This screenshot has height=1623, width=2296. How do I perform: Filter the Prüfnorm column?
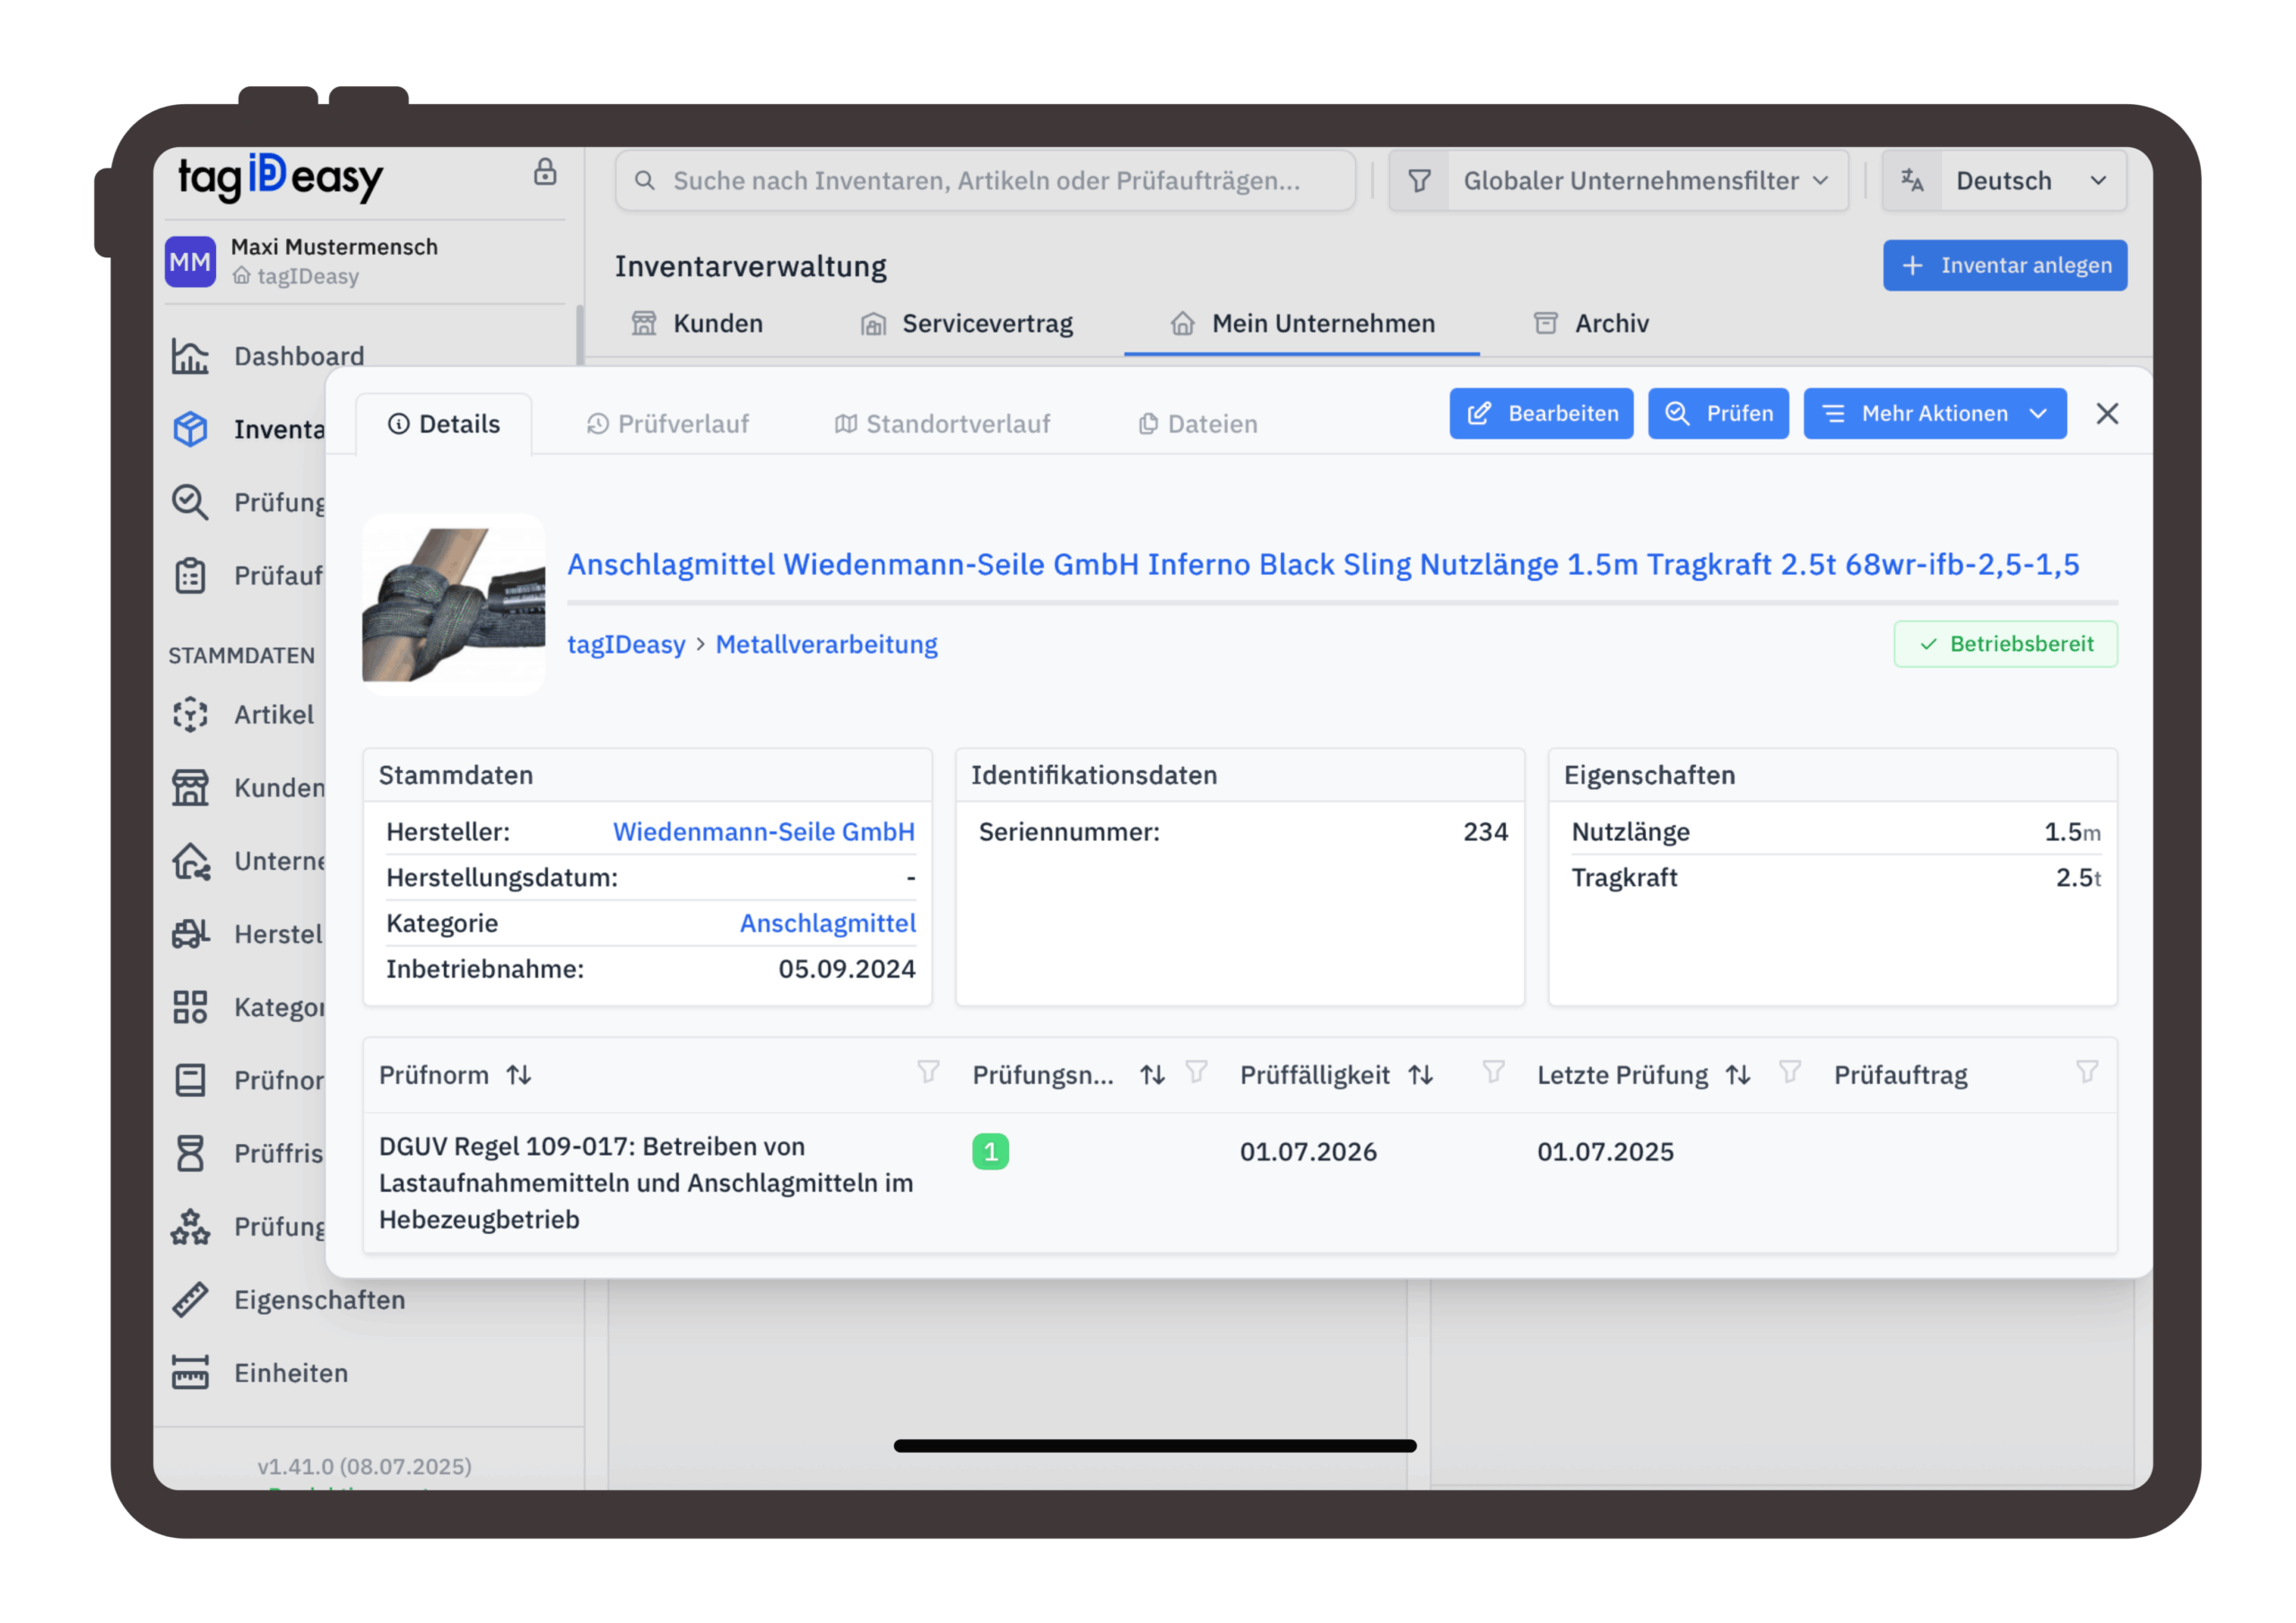pyautogui.click(x=928, y=1072)
